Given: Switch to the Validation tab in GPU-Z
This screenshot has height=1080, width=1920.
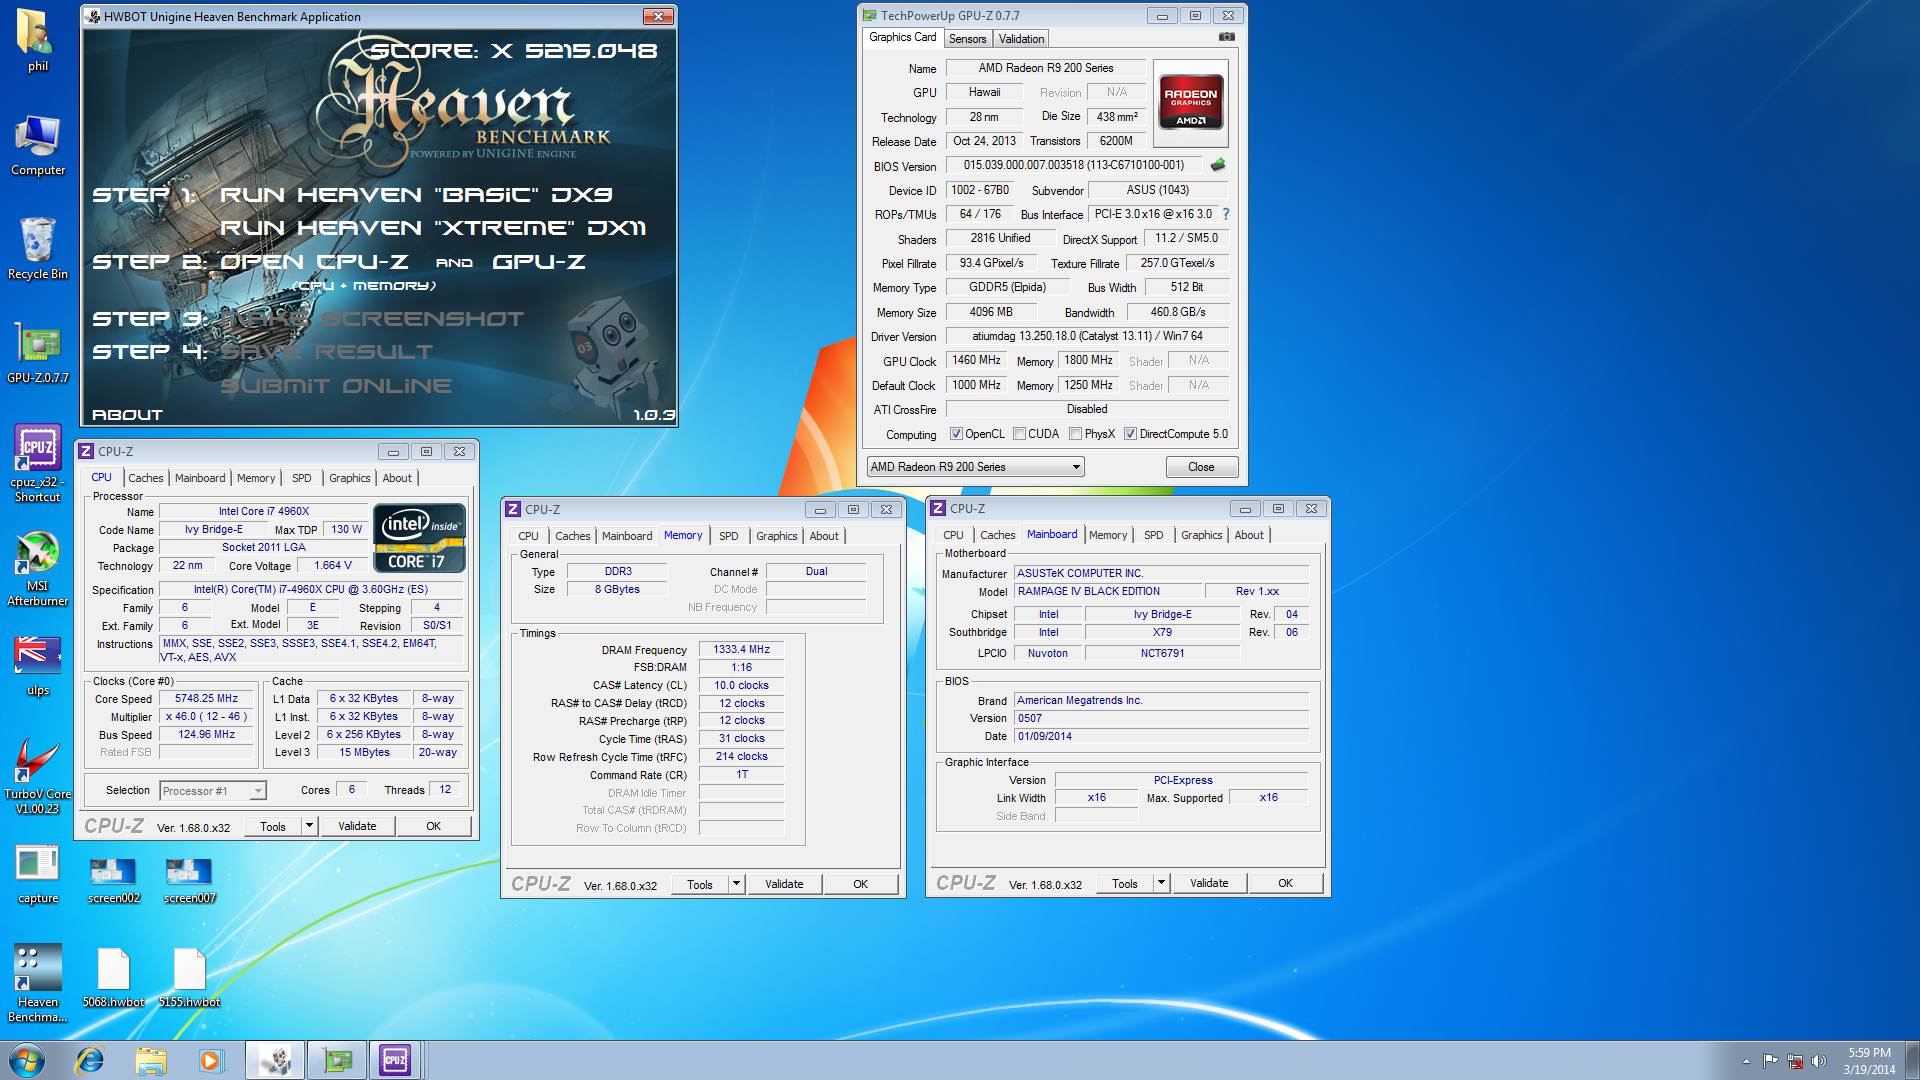Looking at the screenshot, I should point(1021,39).
